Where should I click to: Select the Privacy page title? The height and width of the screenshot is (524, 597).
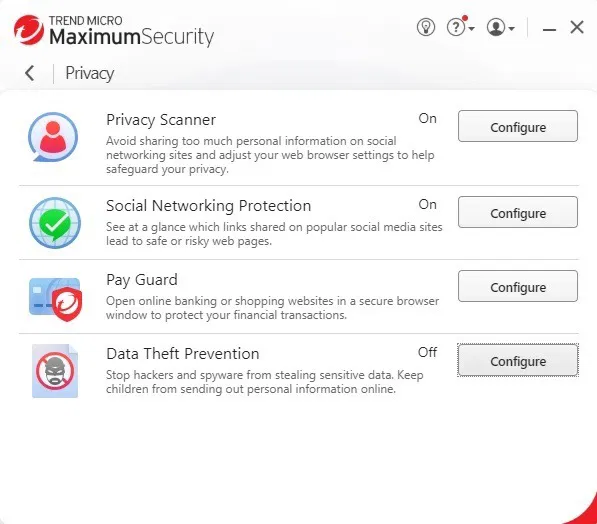tap(89, 73)
